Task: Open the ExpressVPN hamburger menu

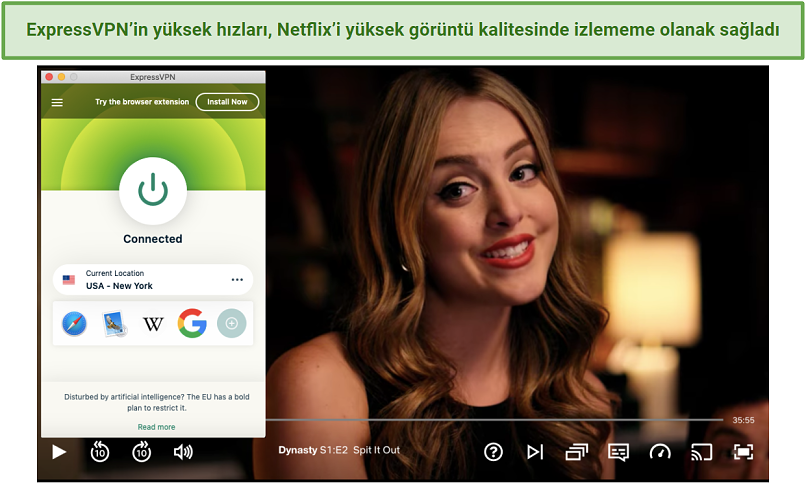Action: [x=57, y=102]
